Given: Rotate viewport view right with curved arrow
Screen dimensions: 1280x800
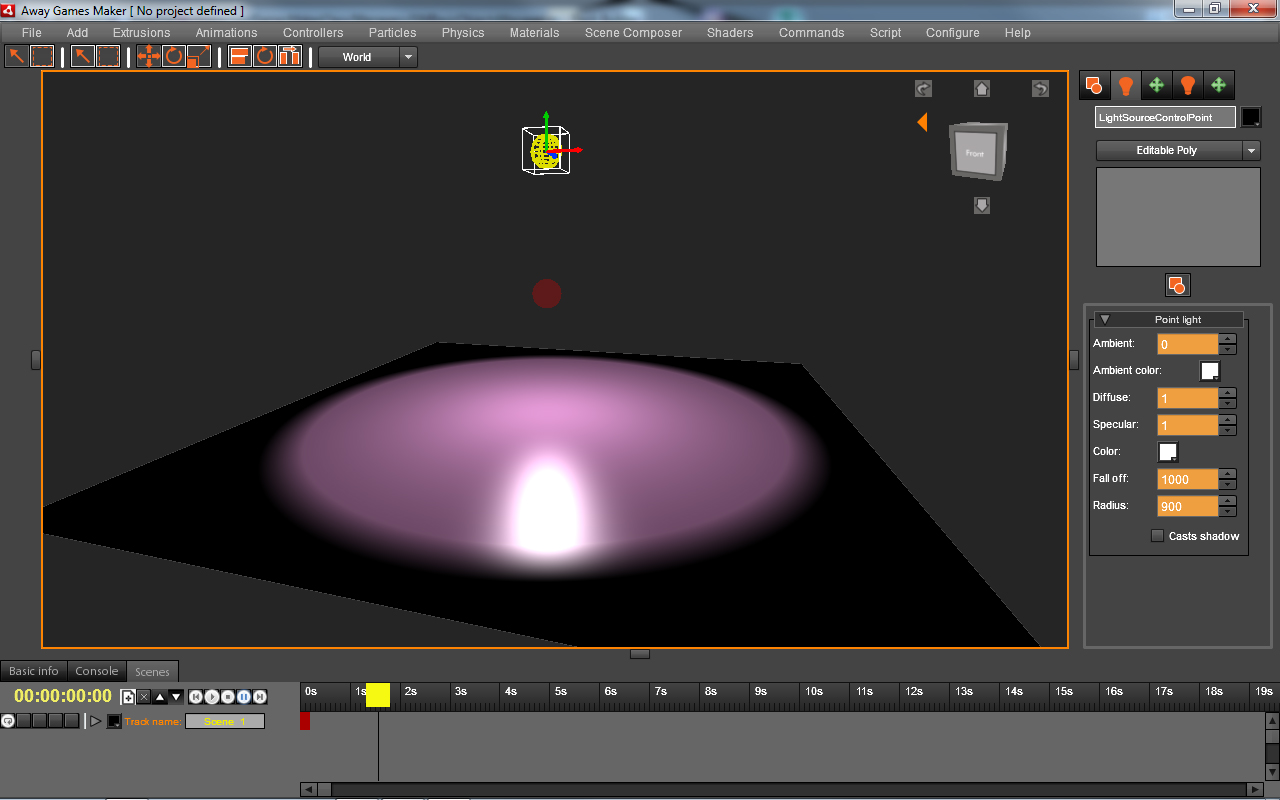Looking at the screenshot, I should [x=1040, y=89].
